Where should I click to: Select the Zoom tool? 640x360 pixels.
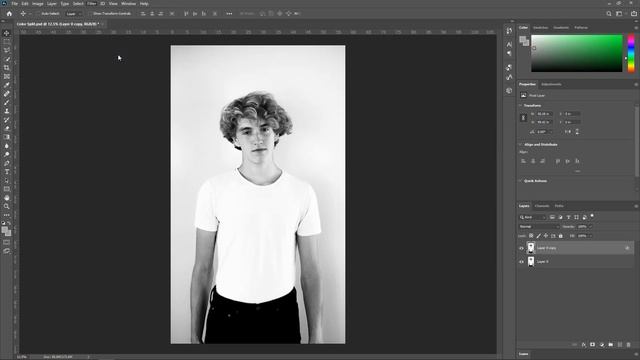click(x=7, y=206)
